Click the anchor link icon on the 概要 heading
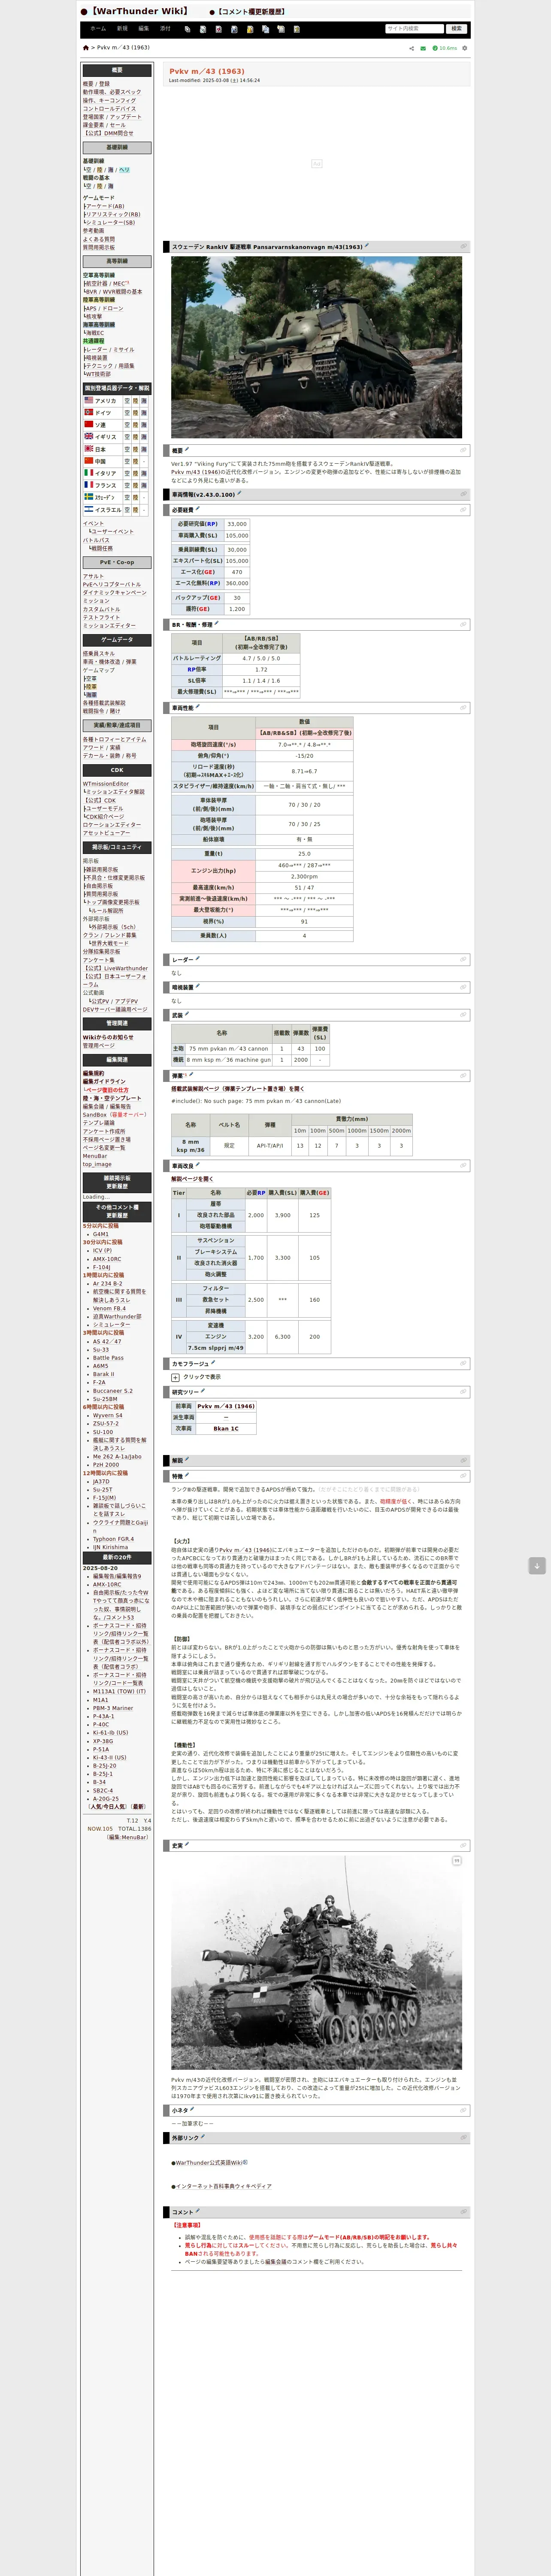The image size is (551, 2576). pyautogui.click(x=463, y=451)
